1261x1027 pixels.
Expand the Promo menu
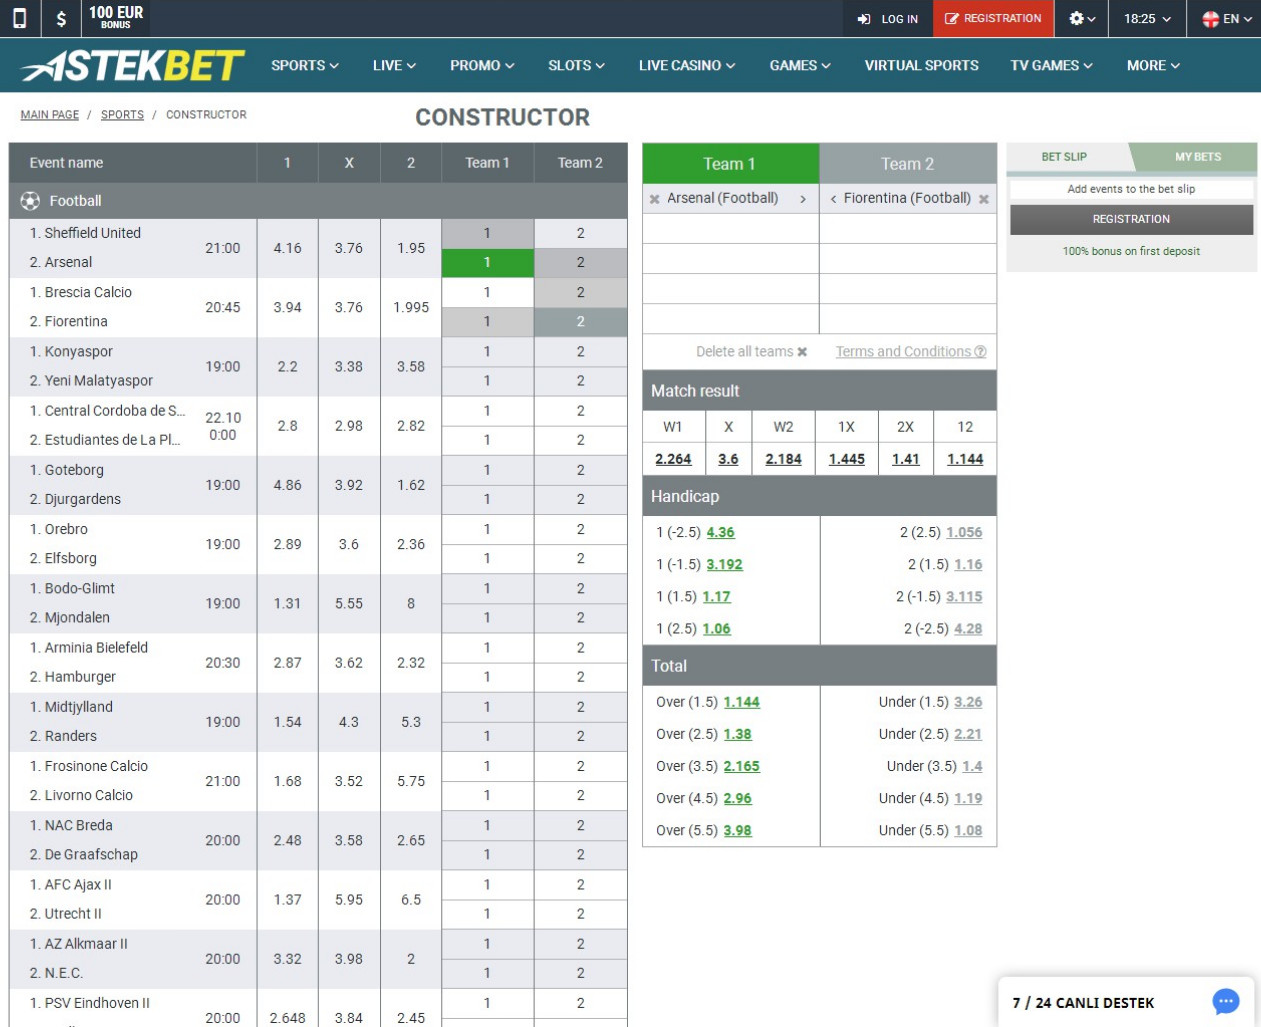pos(482,65)
